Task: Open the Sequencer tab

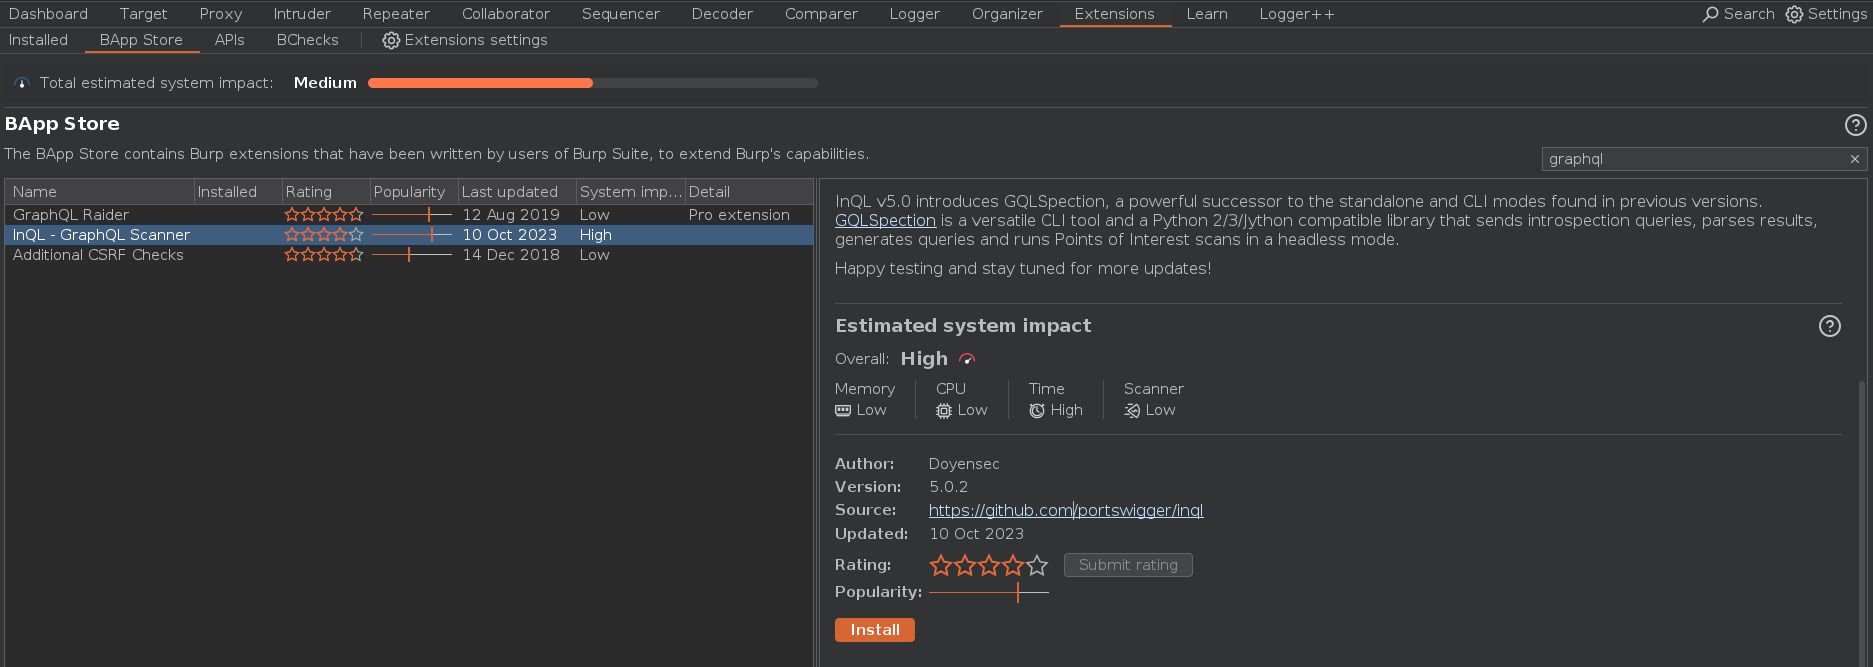Action: [x=621, y=14]
